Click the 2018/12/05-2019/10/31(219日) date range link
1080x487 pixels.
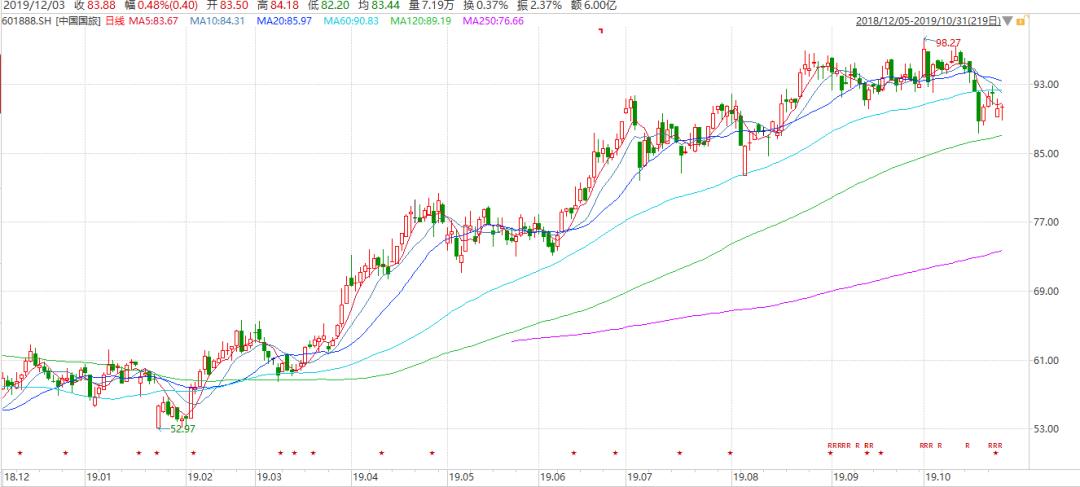point(928,21)
